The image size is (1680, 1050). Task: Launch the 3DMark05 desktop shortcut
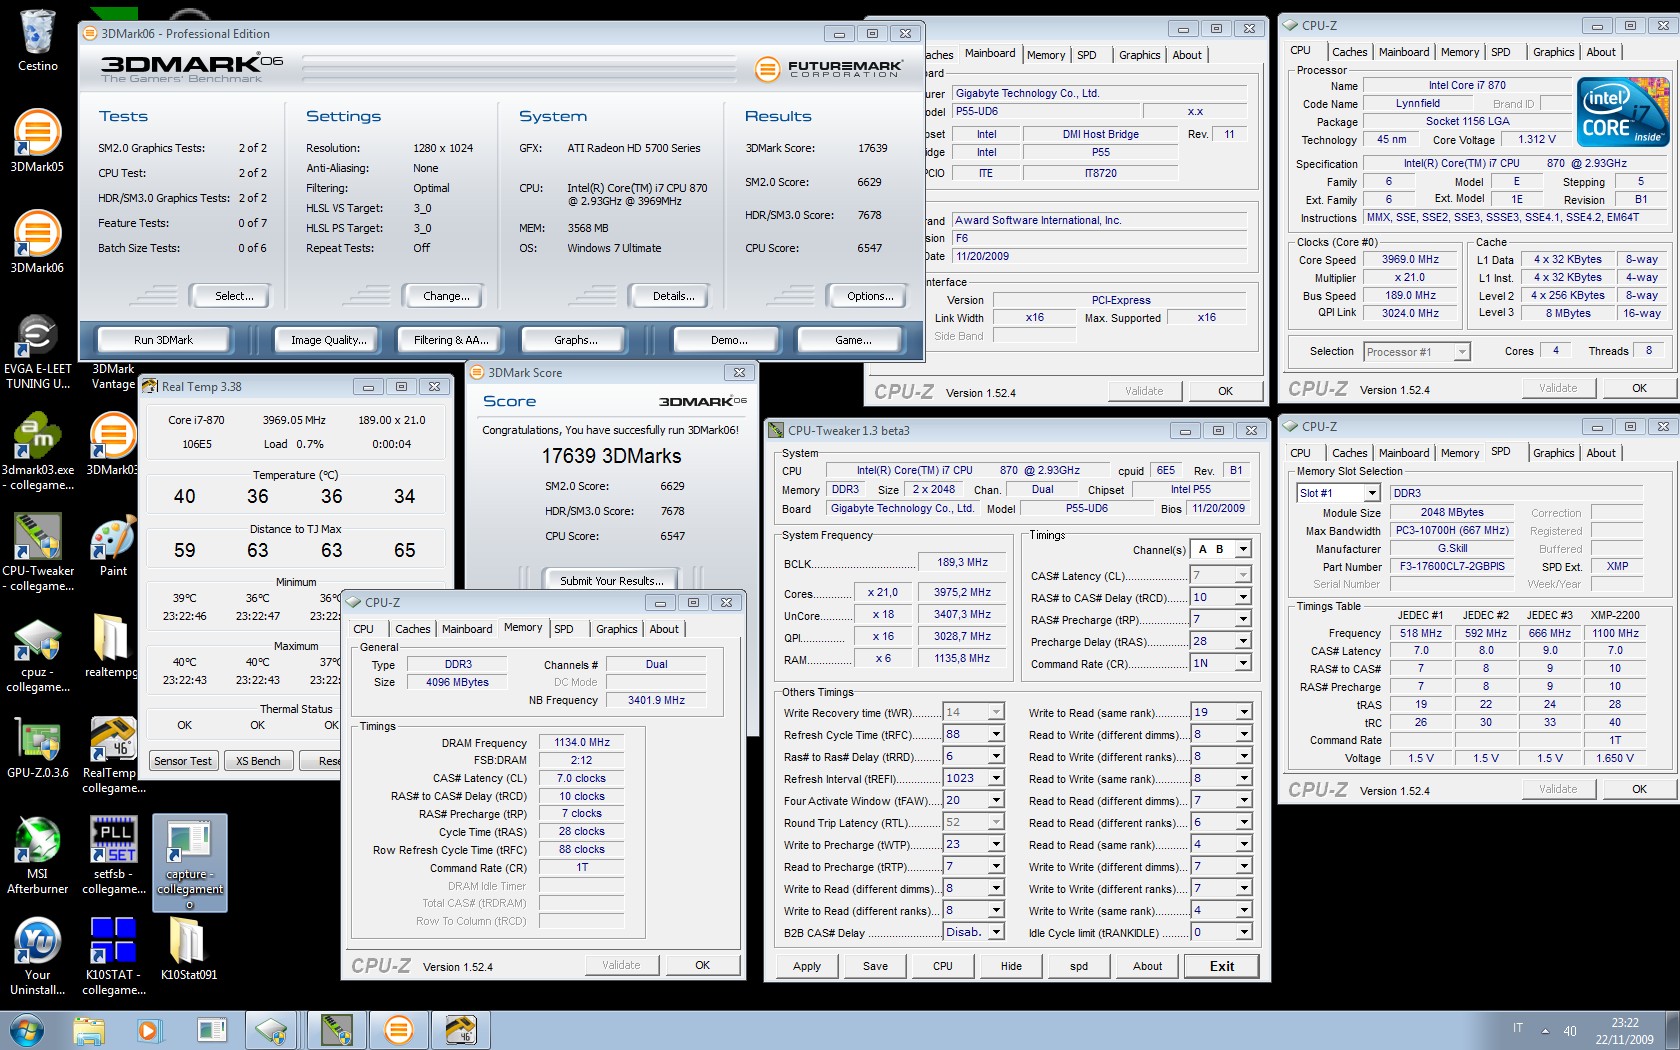tap(37, 141)
